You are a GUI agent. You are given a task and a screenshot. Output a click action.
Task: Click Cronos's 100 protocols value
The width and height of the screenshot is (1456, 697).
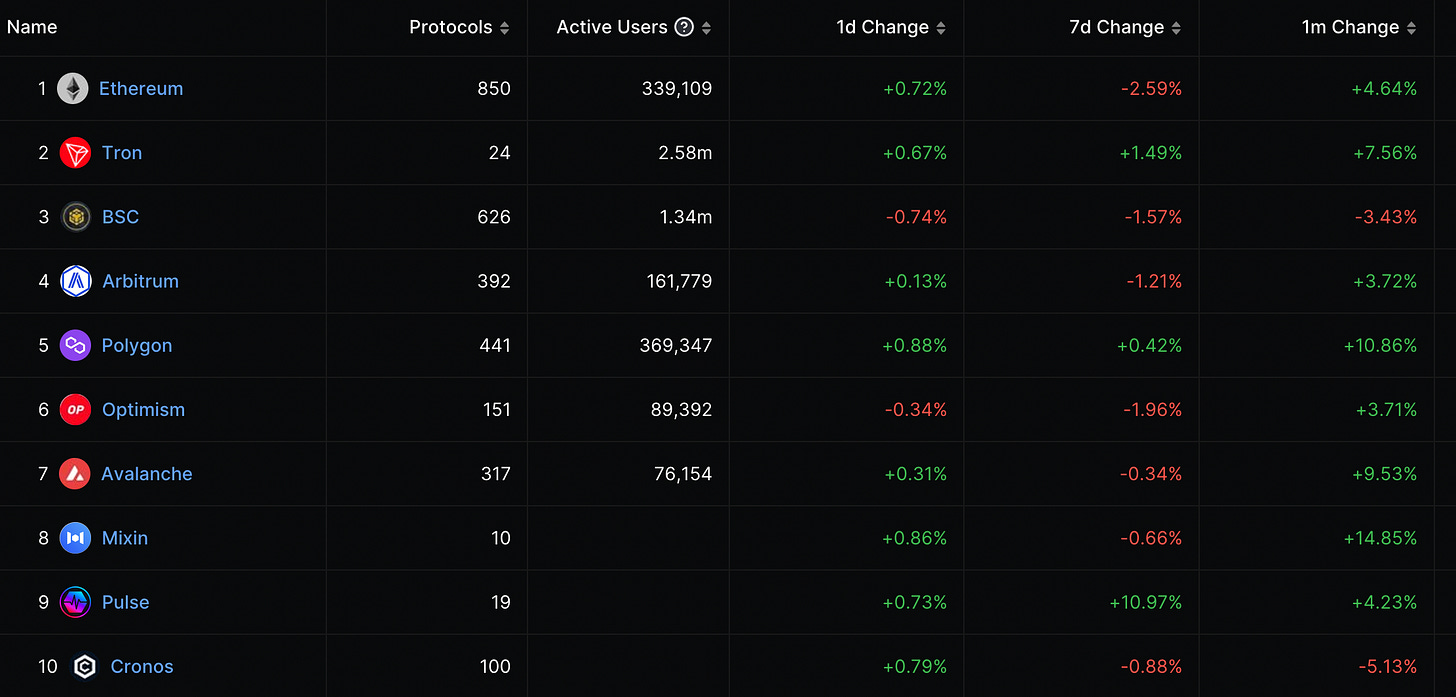point(495,666)
